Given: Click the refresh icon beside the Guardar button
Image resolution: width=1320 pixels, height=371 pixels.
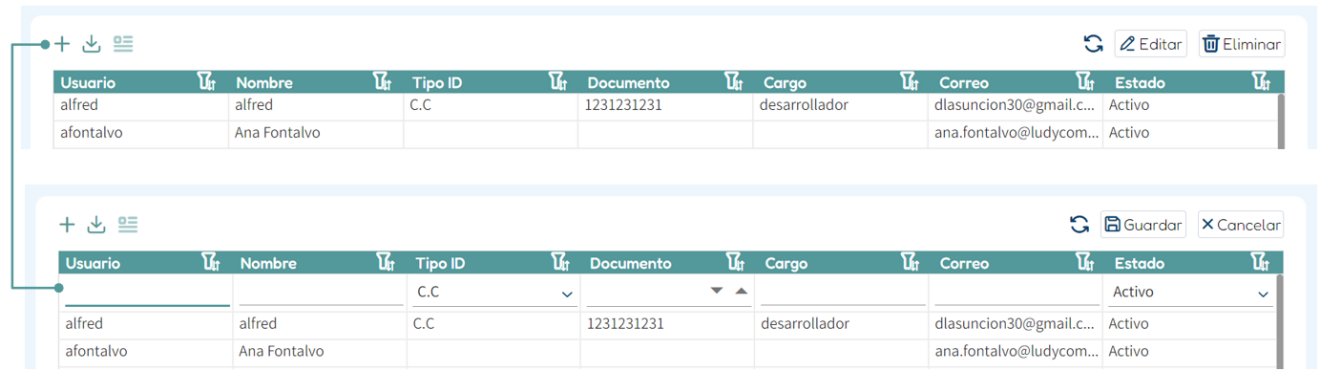Looking at the screenshot, I should point(1079,225).
